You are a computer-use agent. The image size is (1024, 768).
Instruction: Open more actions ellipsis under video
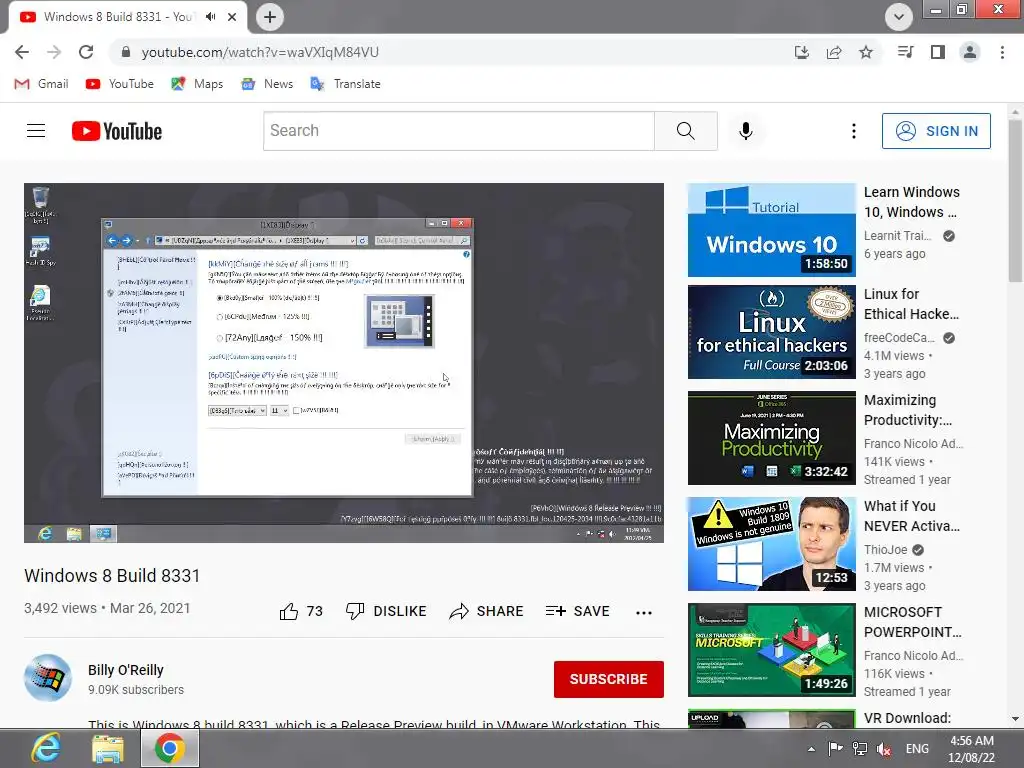[x=643, y=612]
